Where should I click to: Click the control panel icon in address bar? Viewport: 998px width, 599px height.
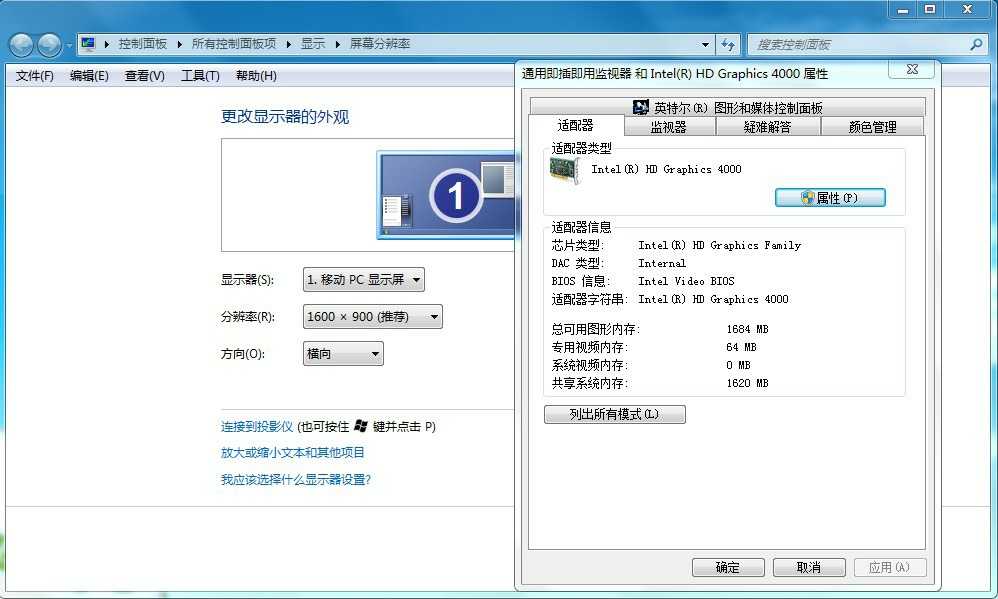pos(88,44)
